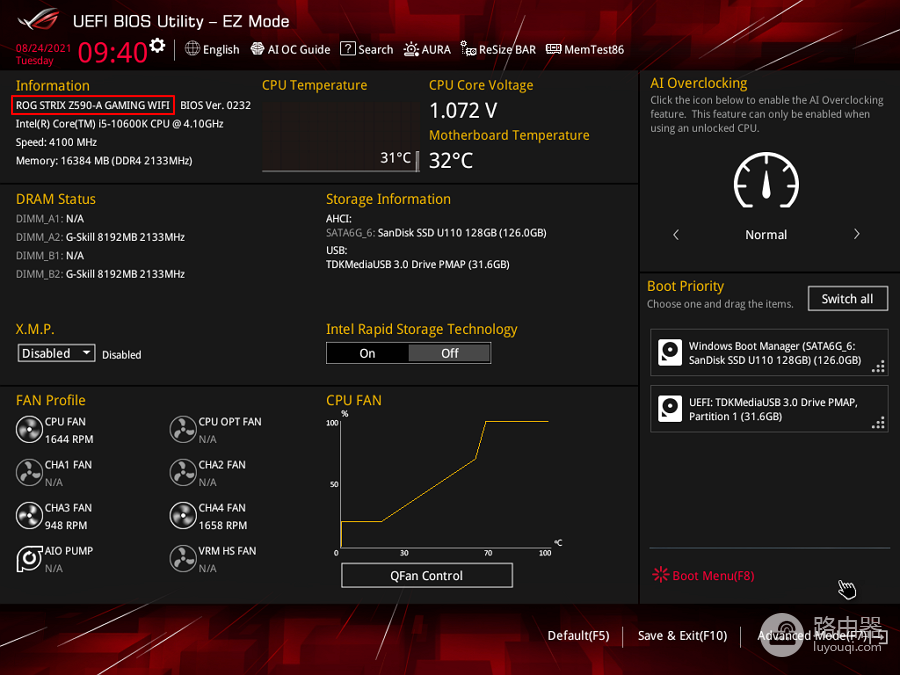The width and height of the screenshot is (900, 675).
Task: Open the Search function
Action: point(367,49)
